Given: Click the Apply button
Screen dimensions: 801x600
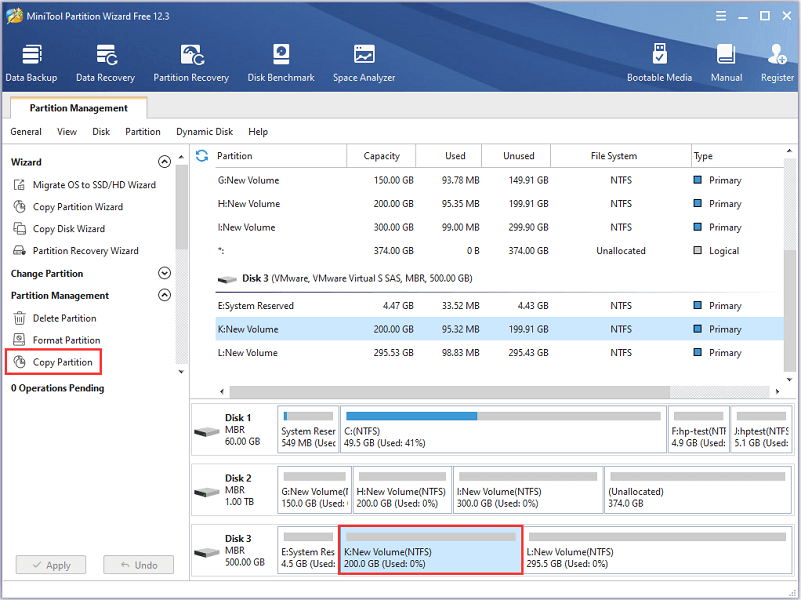Looking at the screenshot, I should pos(51,565).
